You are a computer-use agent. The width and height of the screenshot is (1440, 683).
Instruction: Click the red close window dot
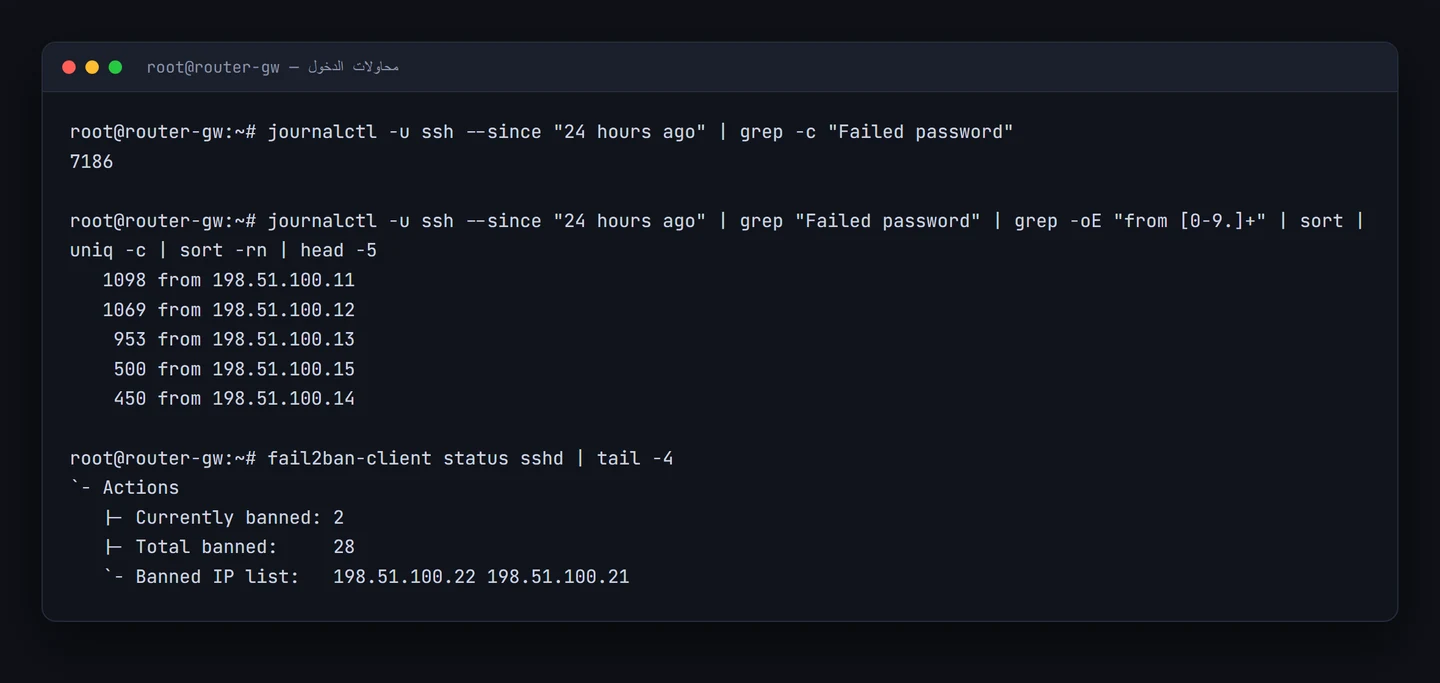point(69,67)
